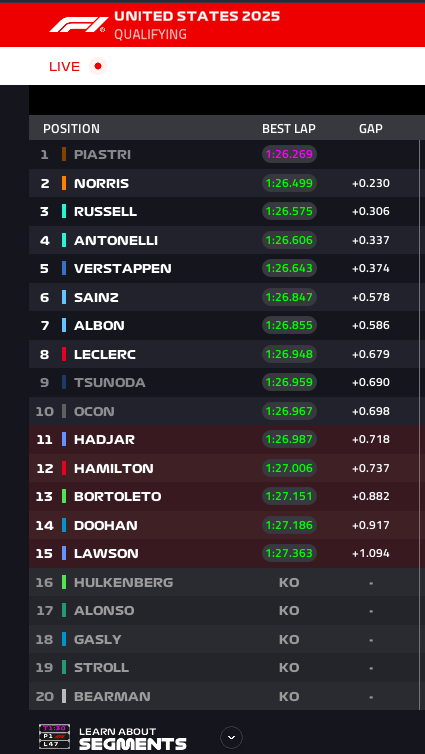Open the segments timing icon at bottom
Screen dimensions: 425x754
click(54, 737)
